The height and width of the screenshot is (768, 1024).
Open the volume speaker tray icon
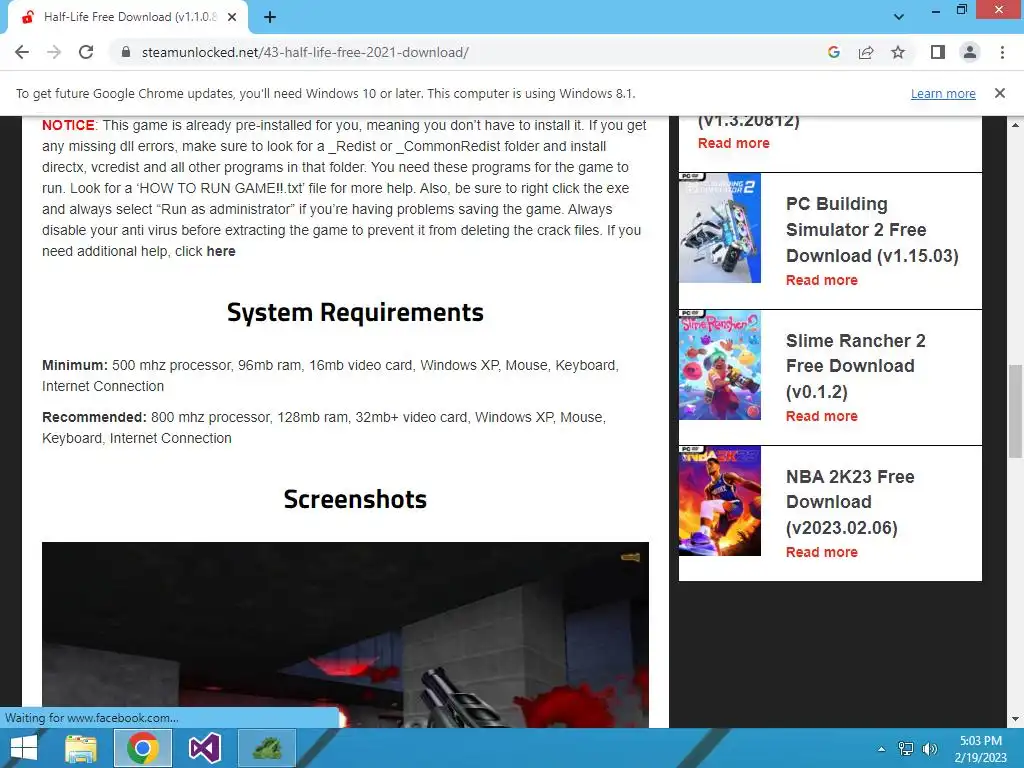[x=930, y=749]
